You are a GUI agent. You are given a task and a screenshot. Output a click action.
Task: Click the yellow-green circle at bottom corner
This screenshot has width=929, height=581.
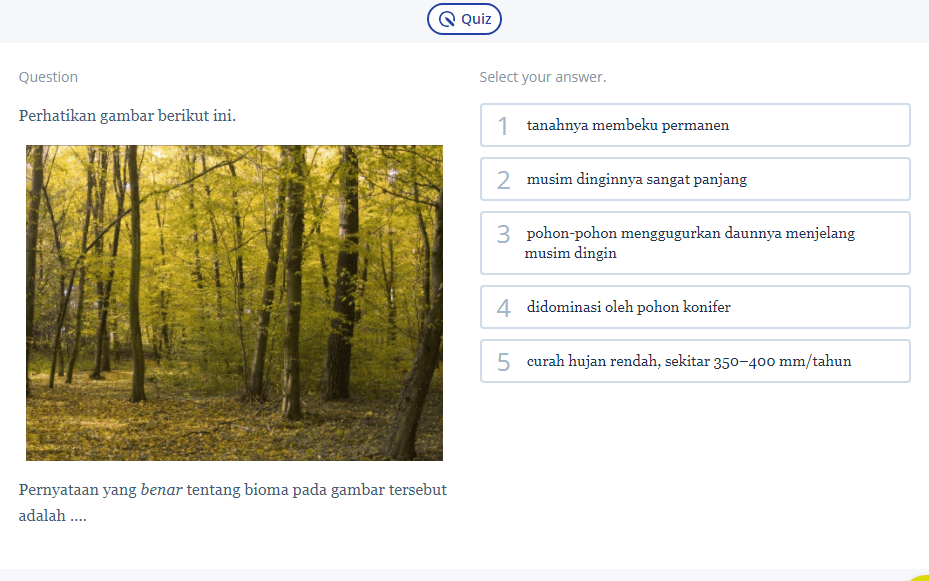pyautogui.click(x=921, y=577)
